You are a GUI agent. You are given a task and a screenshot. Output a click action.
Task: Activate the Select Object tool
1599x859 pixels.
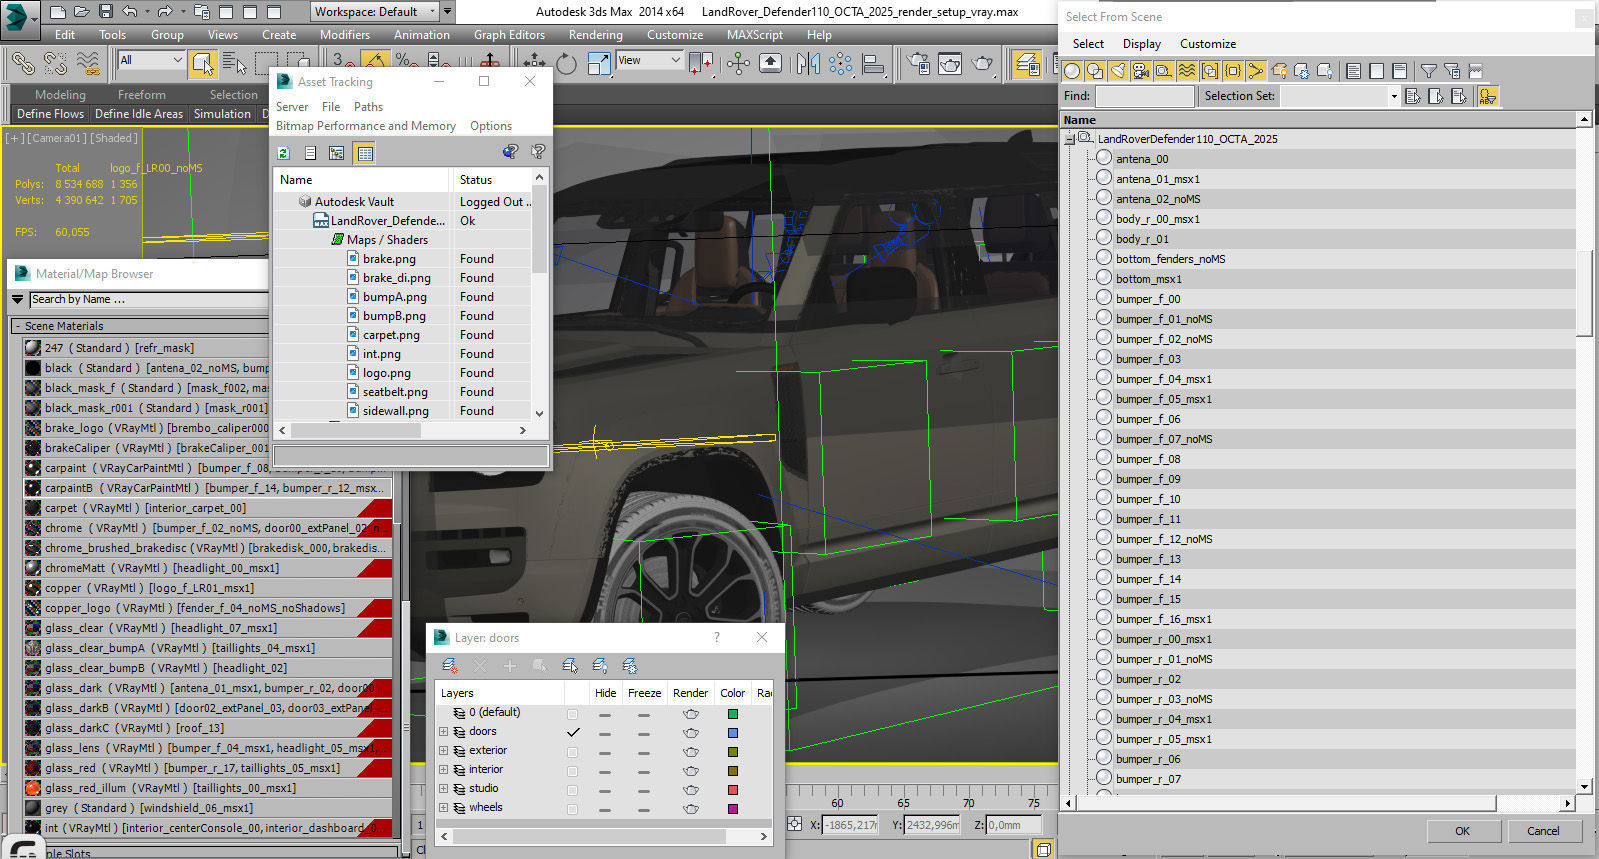click(202, 64)
